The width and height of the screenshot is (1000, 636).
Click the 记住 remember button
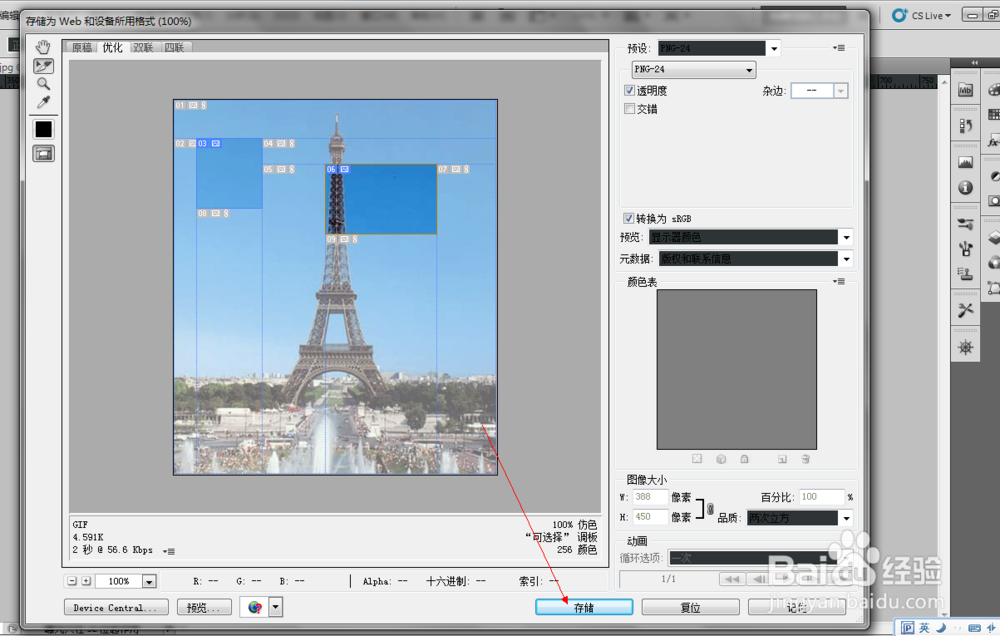797,607
